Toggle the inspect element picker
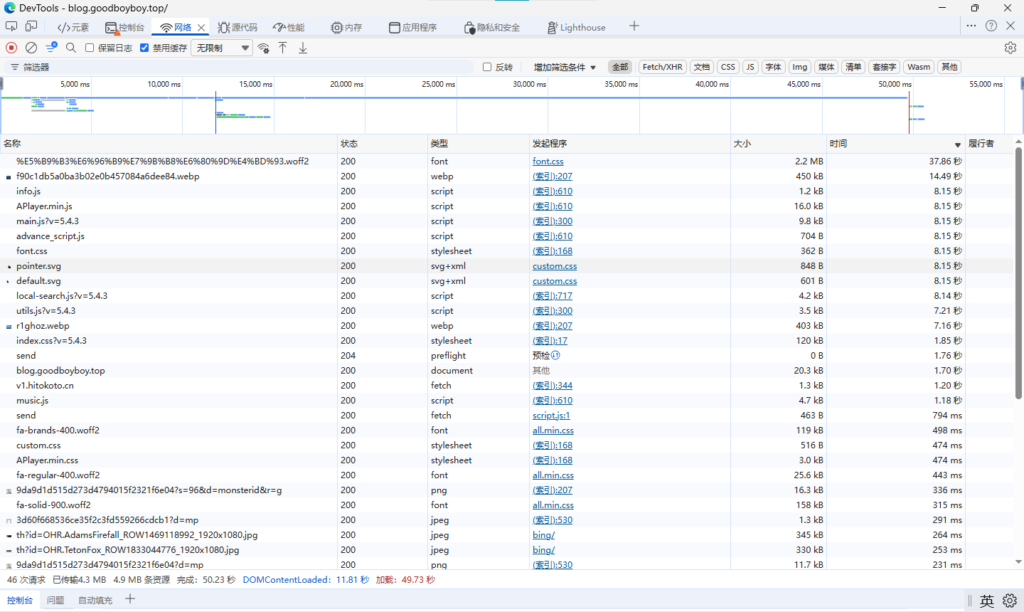The width and height of the screenshot is (1024, 612). 12,27
